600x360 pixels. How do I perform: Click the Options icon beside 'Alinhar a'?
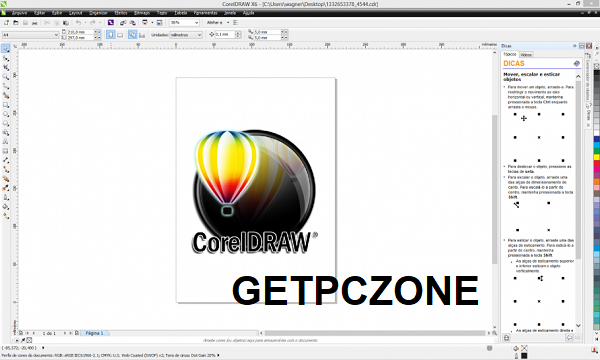[x=236, y=23]
